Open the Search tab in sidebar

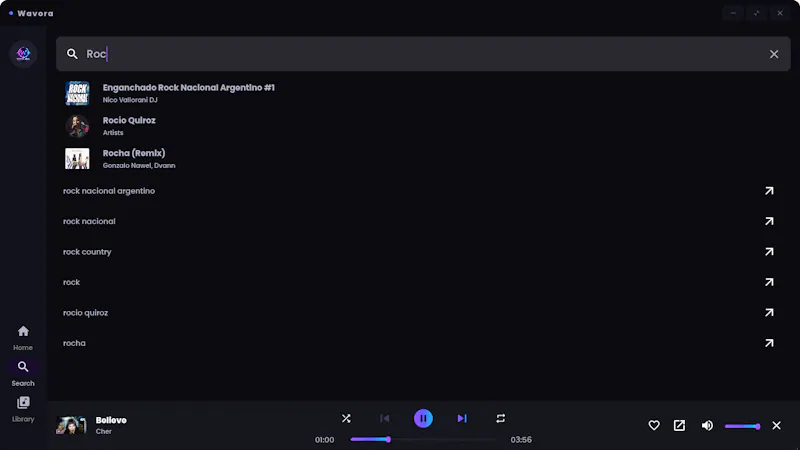[x=23, y=373]
